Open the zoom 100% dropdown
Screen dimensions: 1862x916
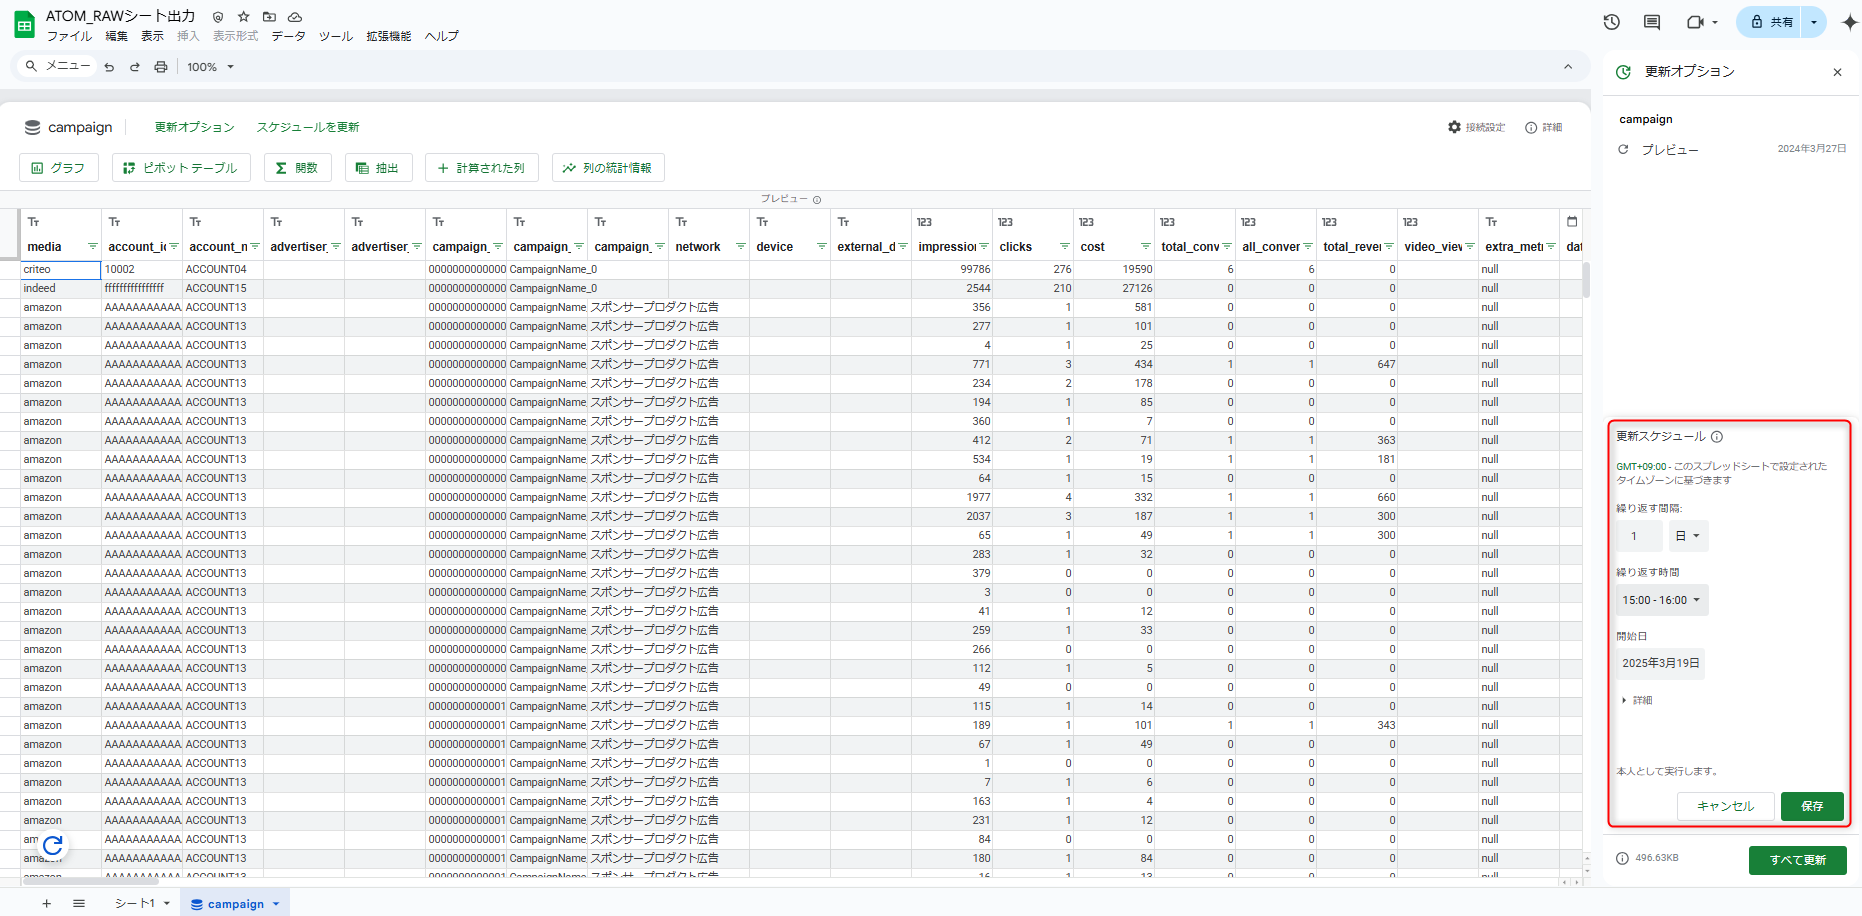pyautogui.click(x=210, y=67)
